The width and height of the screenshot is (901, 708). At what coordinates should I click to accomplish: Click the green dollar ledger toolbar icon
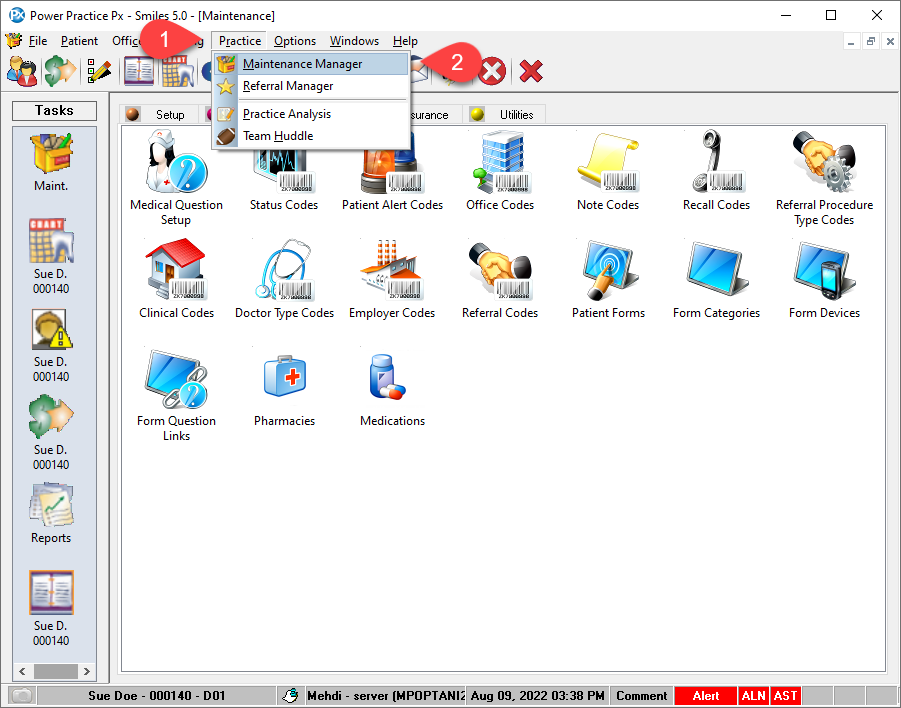(x=60, y=72)
